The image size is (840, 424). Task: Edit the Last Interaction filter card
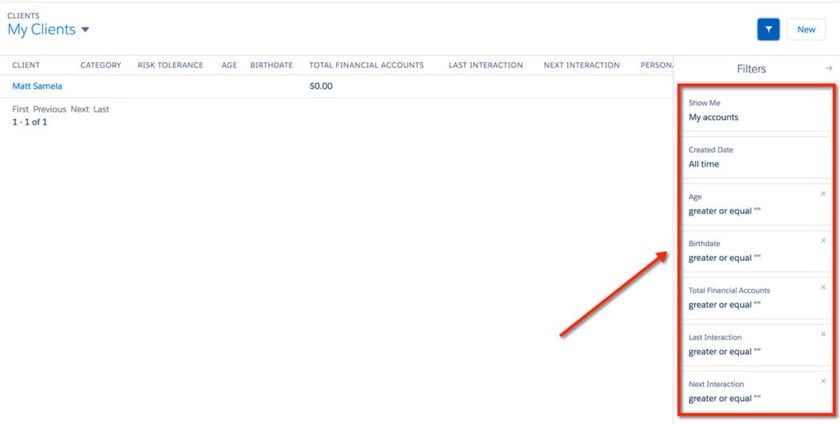756,345
